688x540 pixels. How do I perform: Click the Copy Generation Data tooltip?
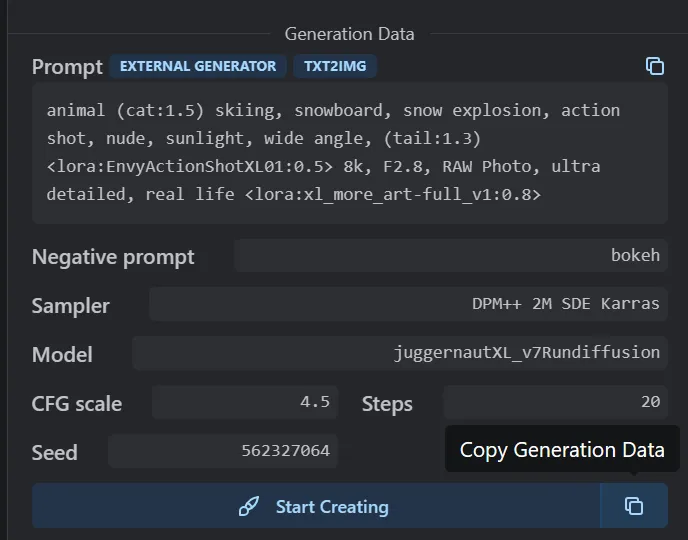point(561,450)
